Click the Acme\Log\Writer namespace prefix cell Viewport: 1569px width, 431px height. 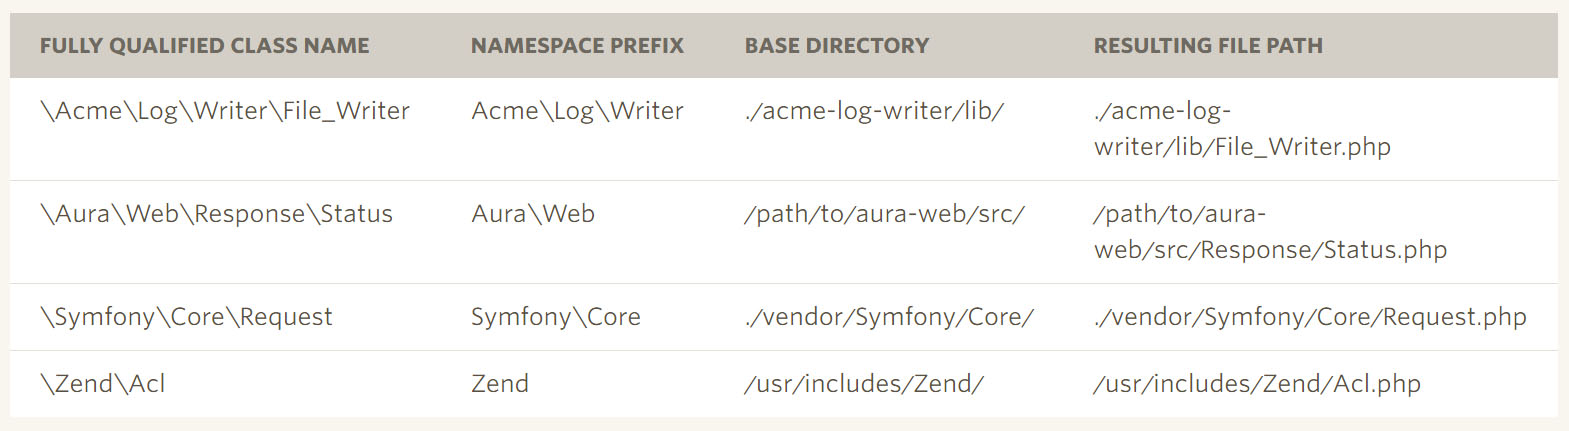click(x=577, y=111)
